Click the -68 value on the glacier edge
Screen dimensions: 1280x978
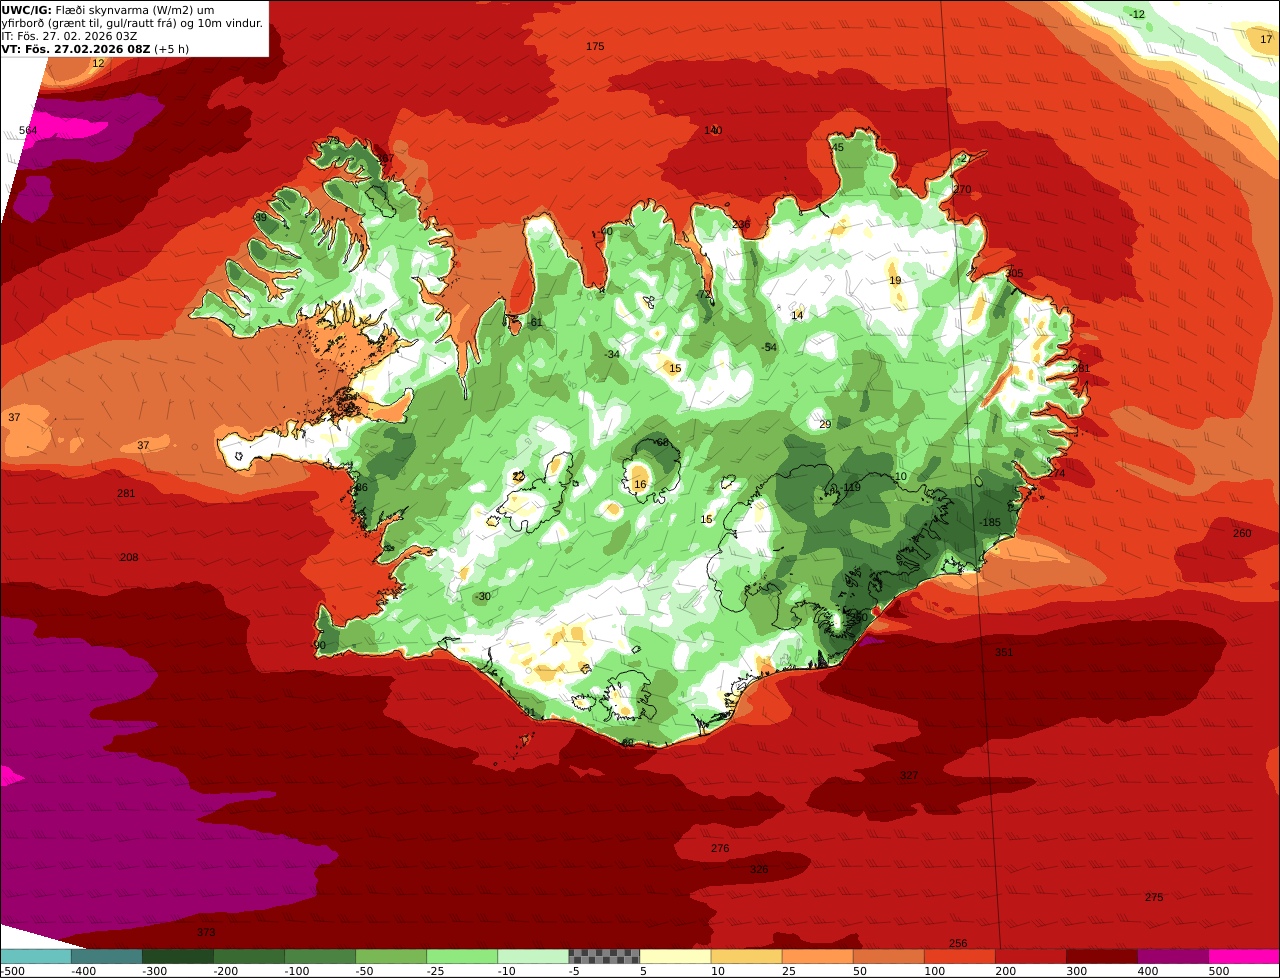point(660,442)
